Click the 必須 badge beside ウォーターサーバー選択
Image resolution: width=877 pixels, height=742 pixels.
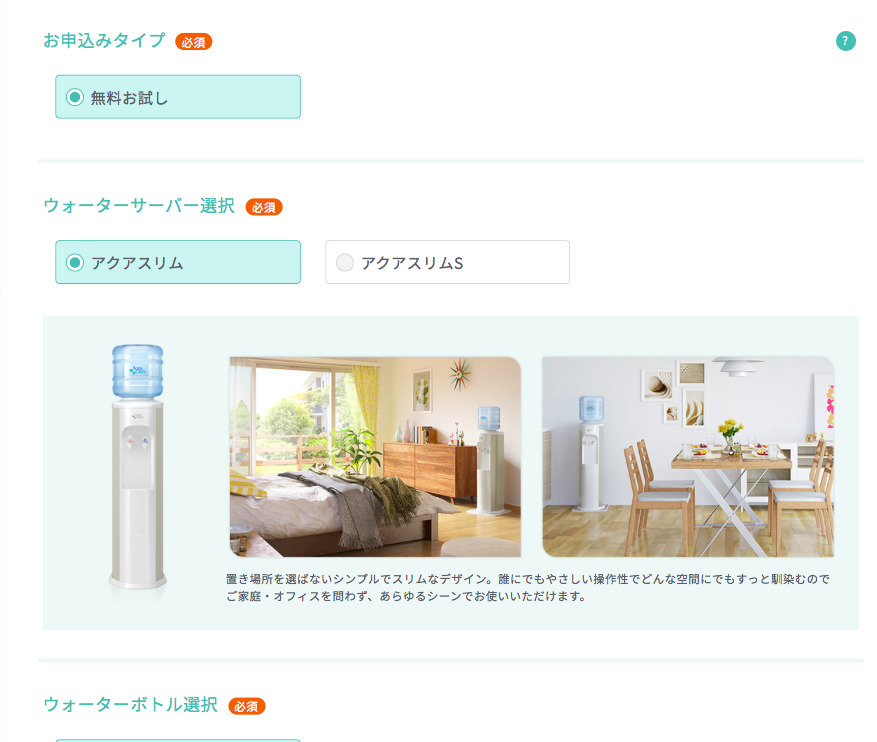click(x=264, y=207)
